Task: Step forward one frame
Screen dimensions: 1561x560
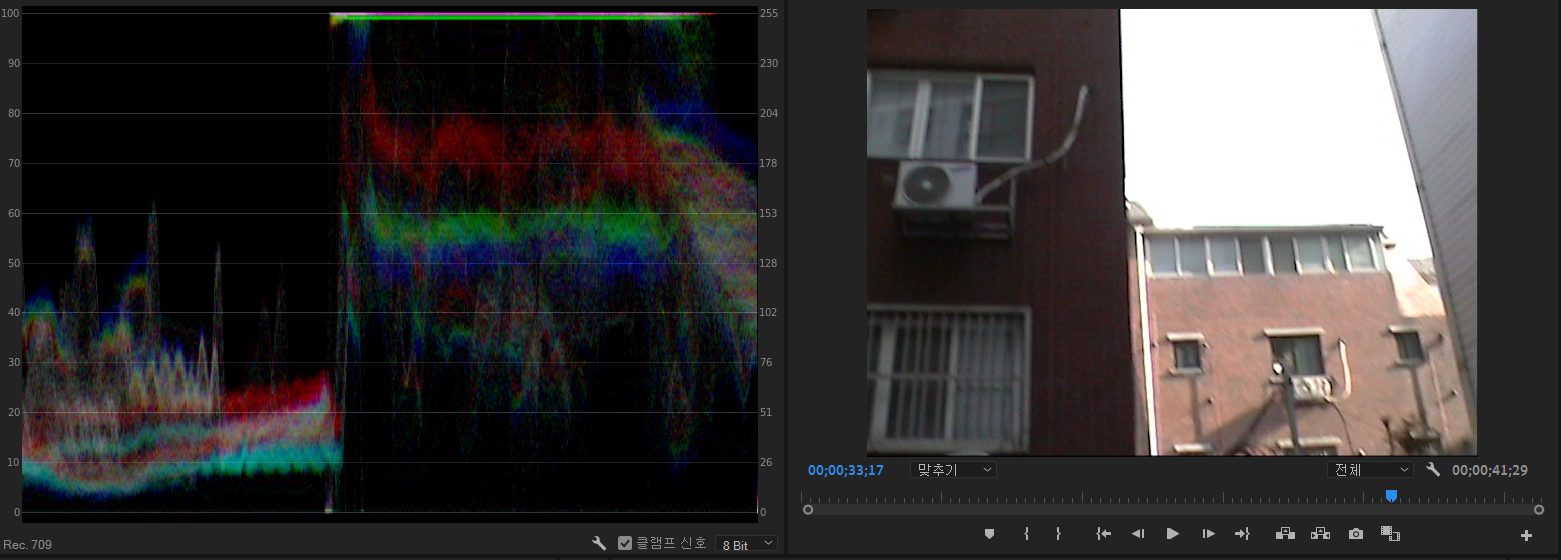Action: point(1208,534)
